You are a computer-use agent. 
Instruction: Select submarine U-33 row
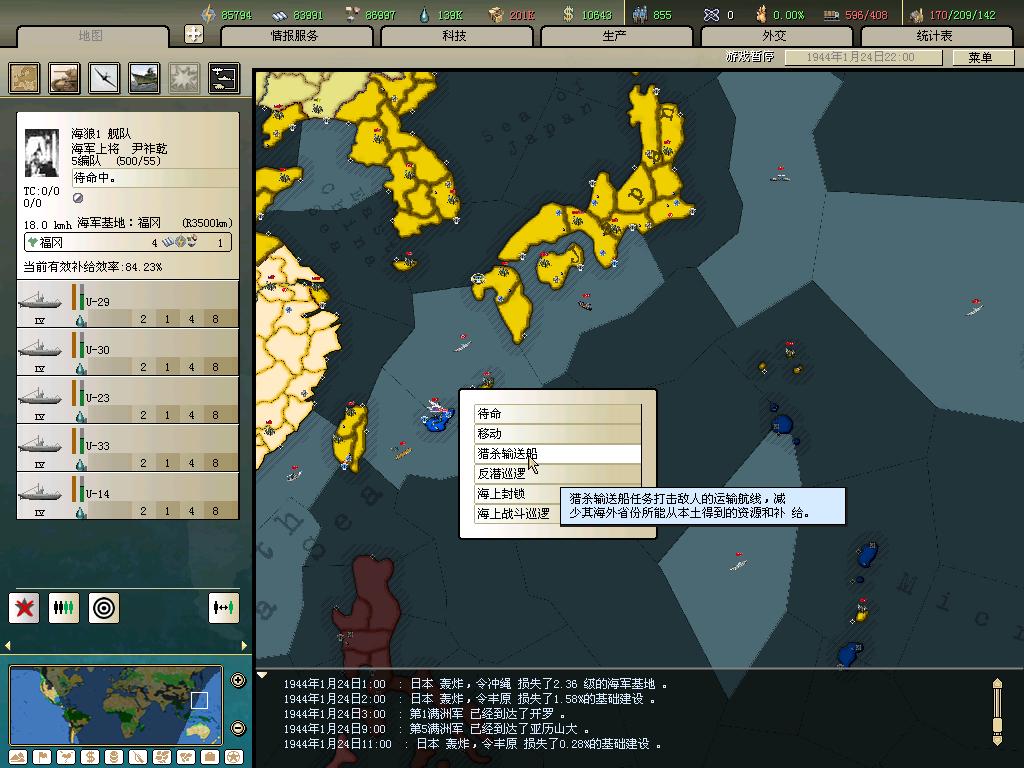127,448
